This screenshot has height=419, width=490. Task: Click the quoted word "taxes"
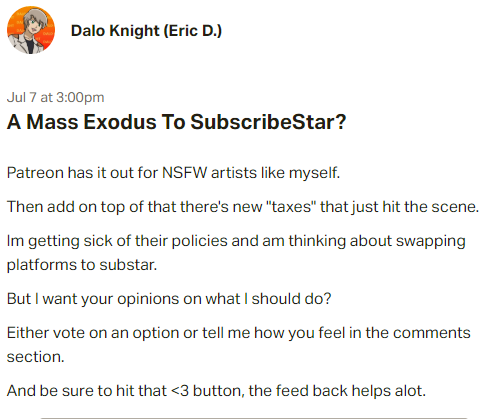tap(291, 207)
